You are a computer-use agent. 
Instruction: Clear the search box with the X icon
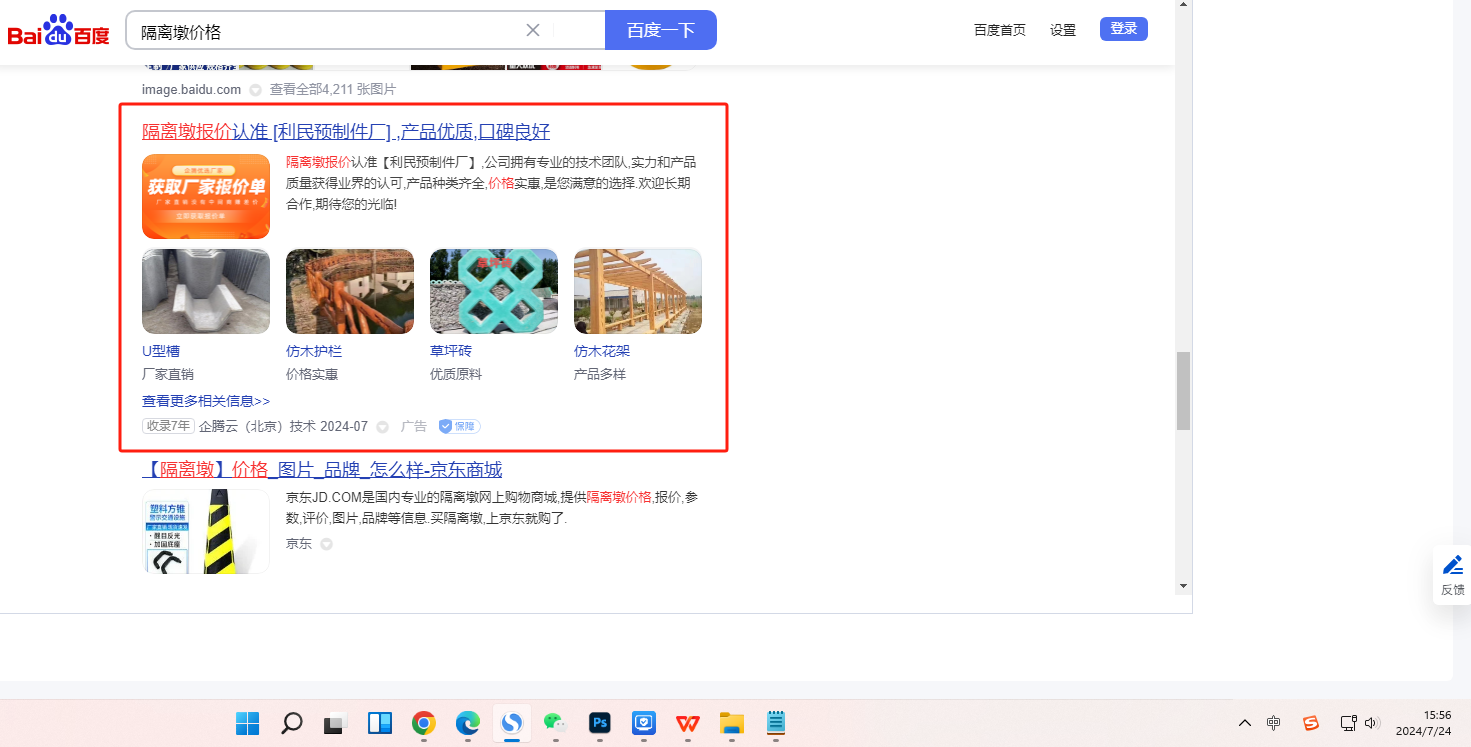[533, 30]
